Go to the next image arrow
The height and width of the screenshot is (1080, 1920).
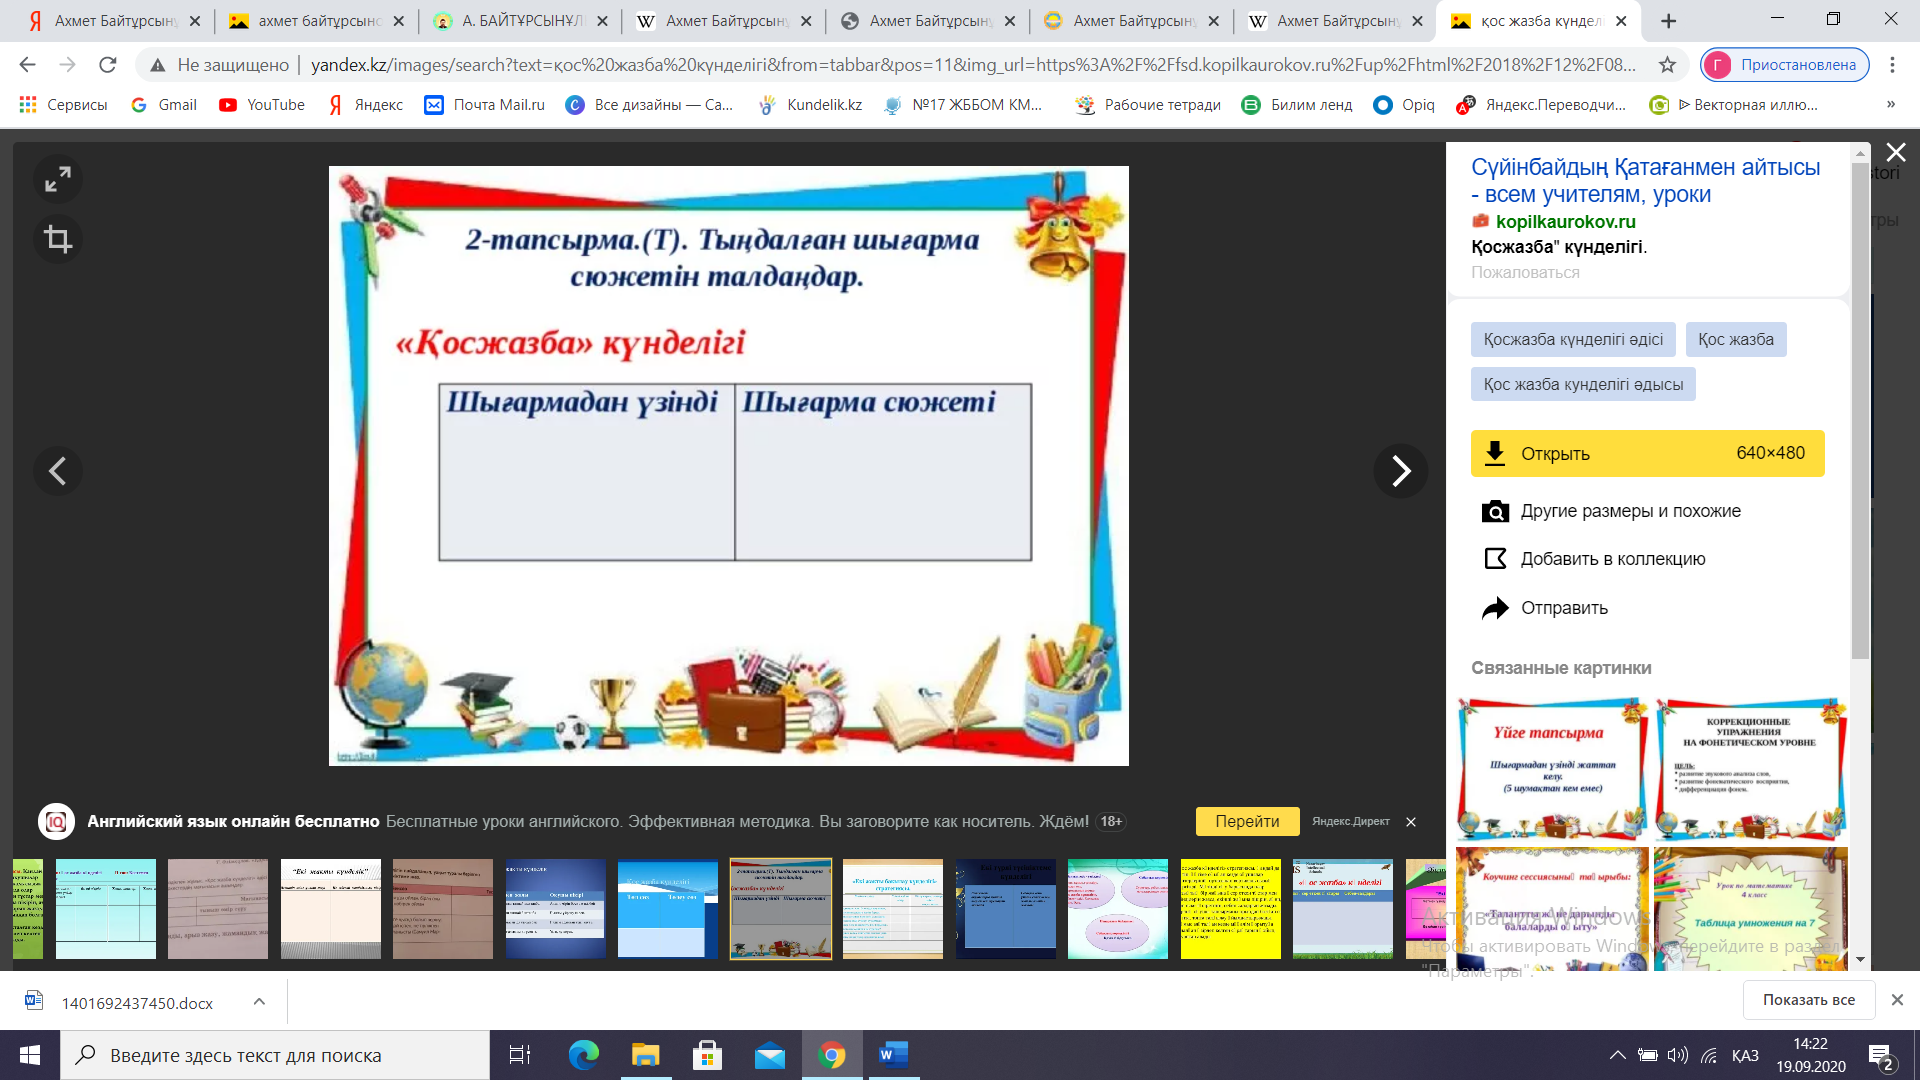[x=1400, y=471]
